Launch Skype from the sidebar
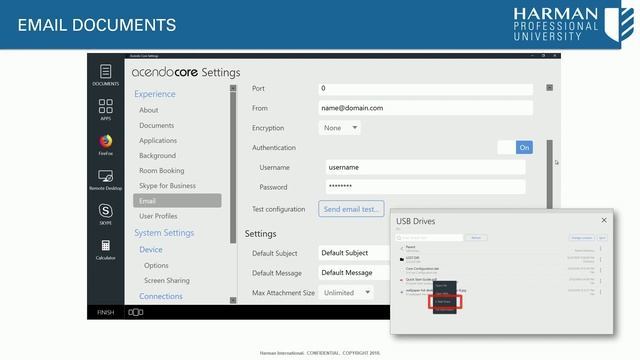Screen dimensions: 640x360 coord(105,214)
